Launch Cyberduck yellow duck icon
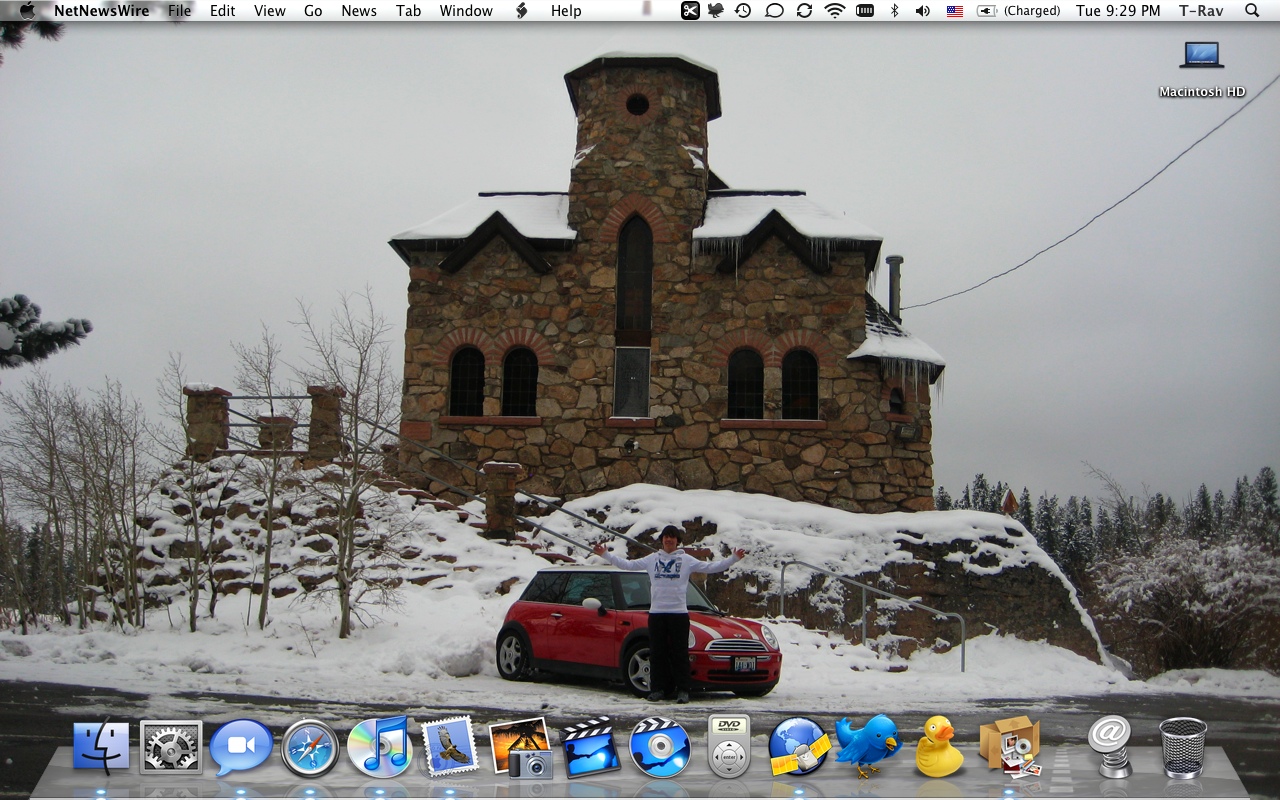This screenshot has width=1280, height=800. click(x=939, y=747)
